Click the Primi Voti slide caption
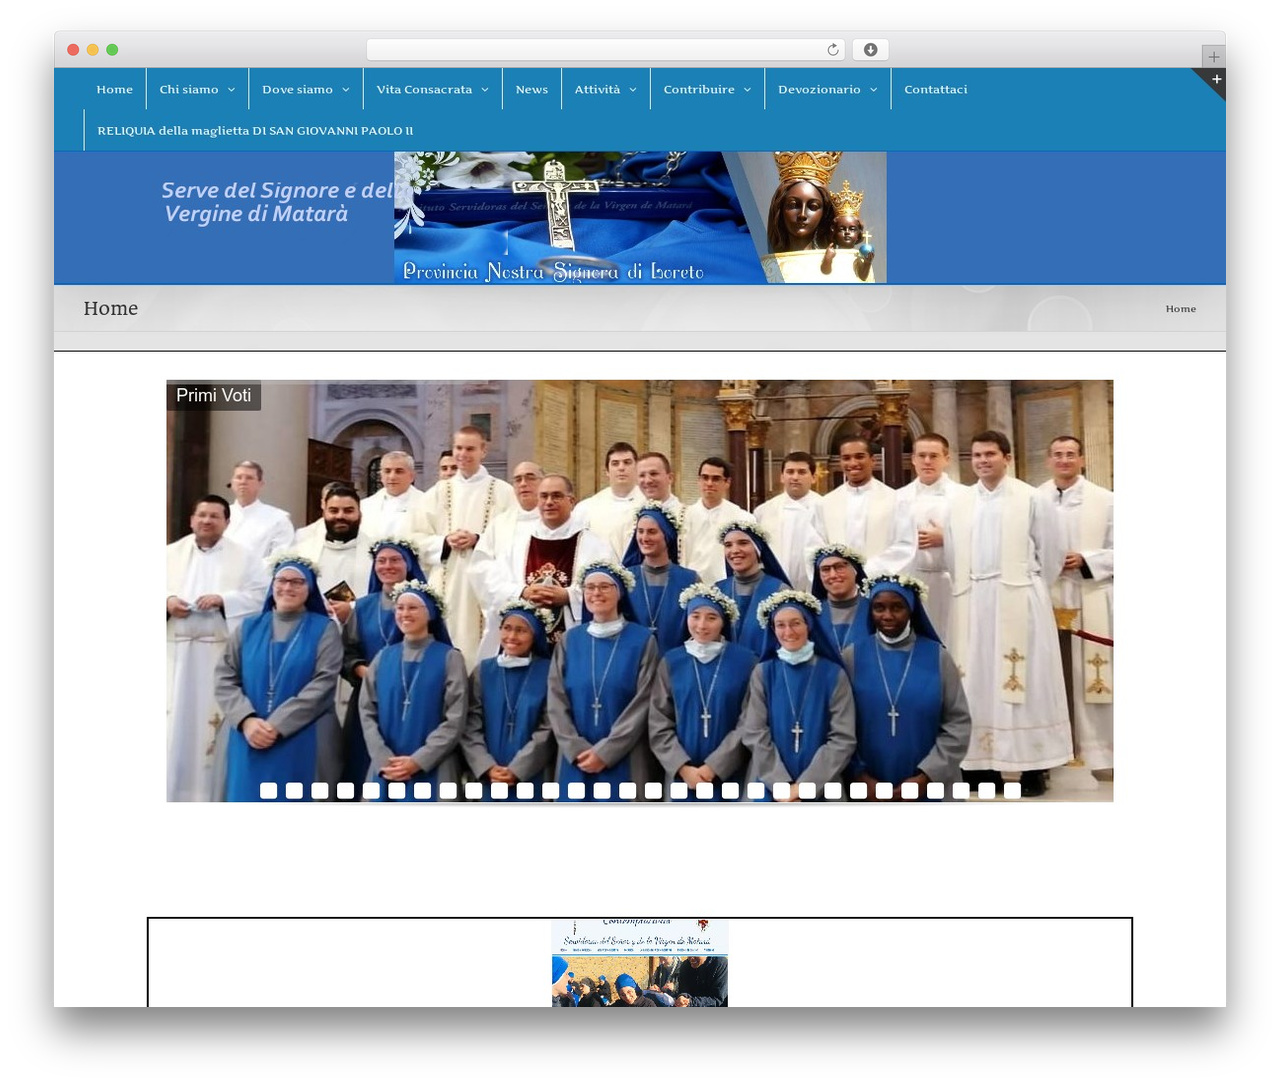Image resolution: width=1280 pixels, height=1084 pixels. pos(214,396)
